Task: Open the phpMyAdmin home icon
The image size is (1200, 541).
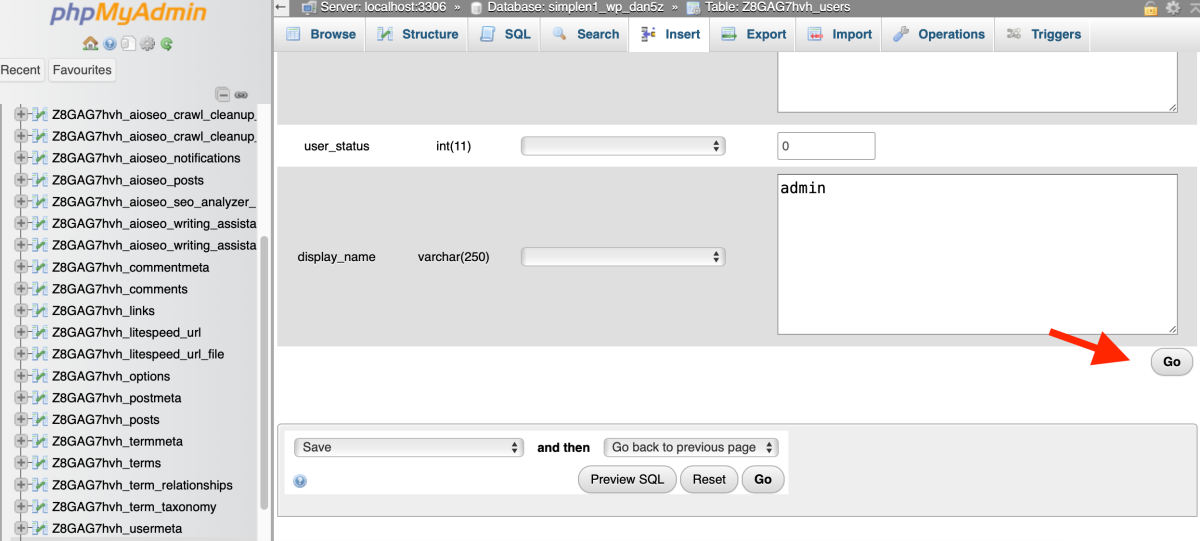Action: [x=90, y=44]
